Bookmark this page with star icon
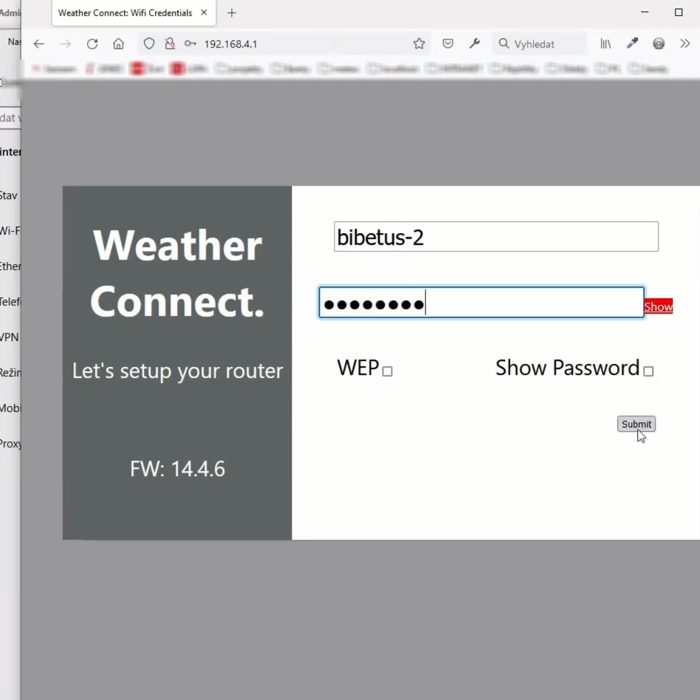 [419, 44]
